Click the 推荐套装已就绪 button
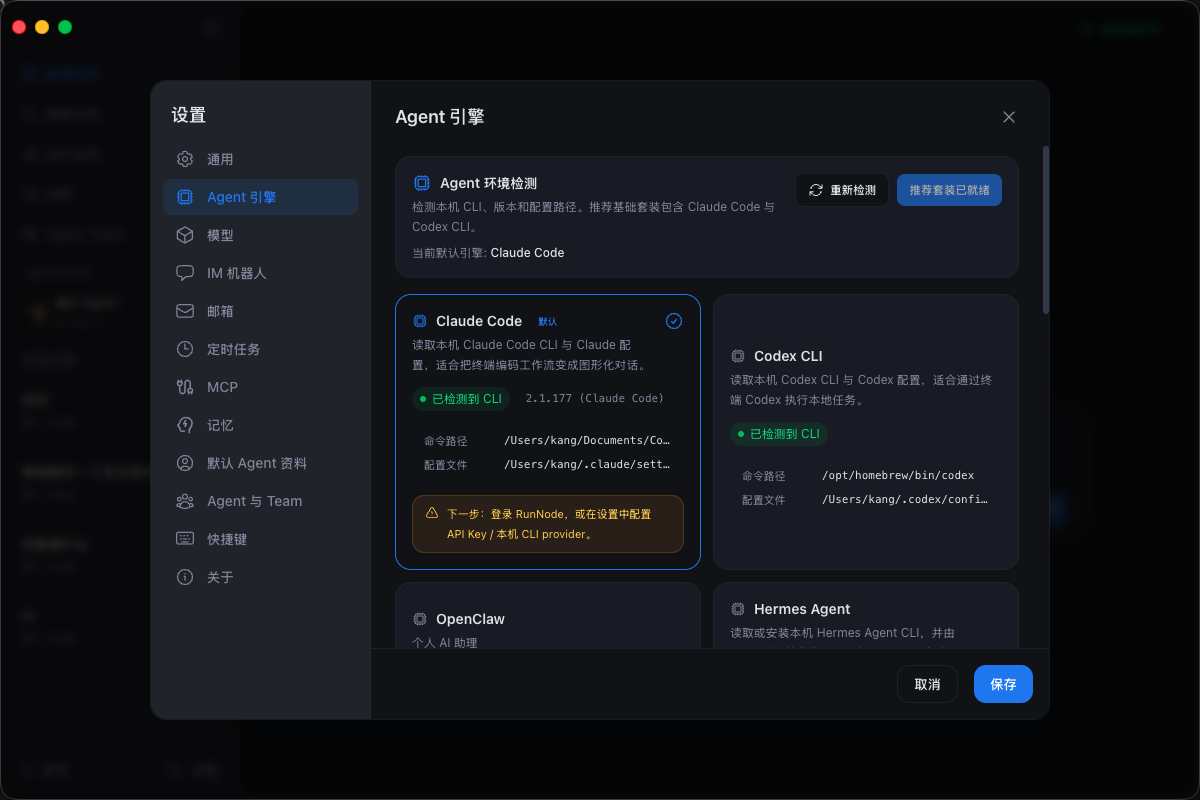The height and width of the screenshot is (800, 1200). pyautogui.click(x=949, y=190)
